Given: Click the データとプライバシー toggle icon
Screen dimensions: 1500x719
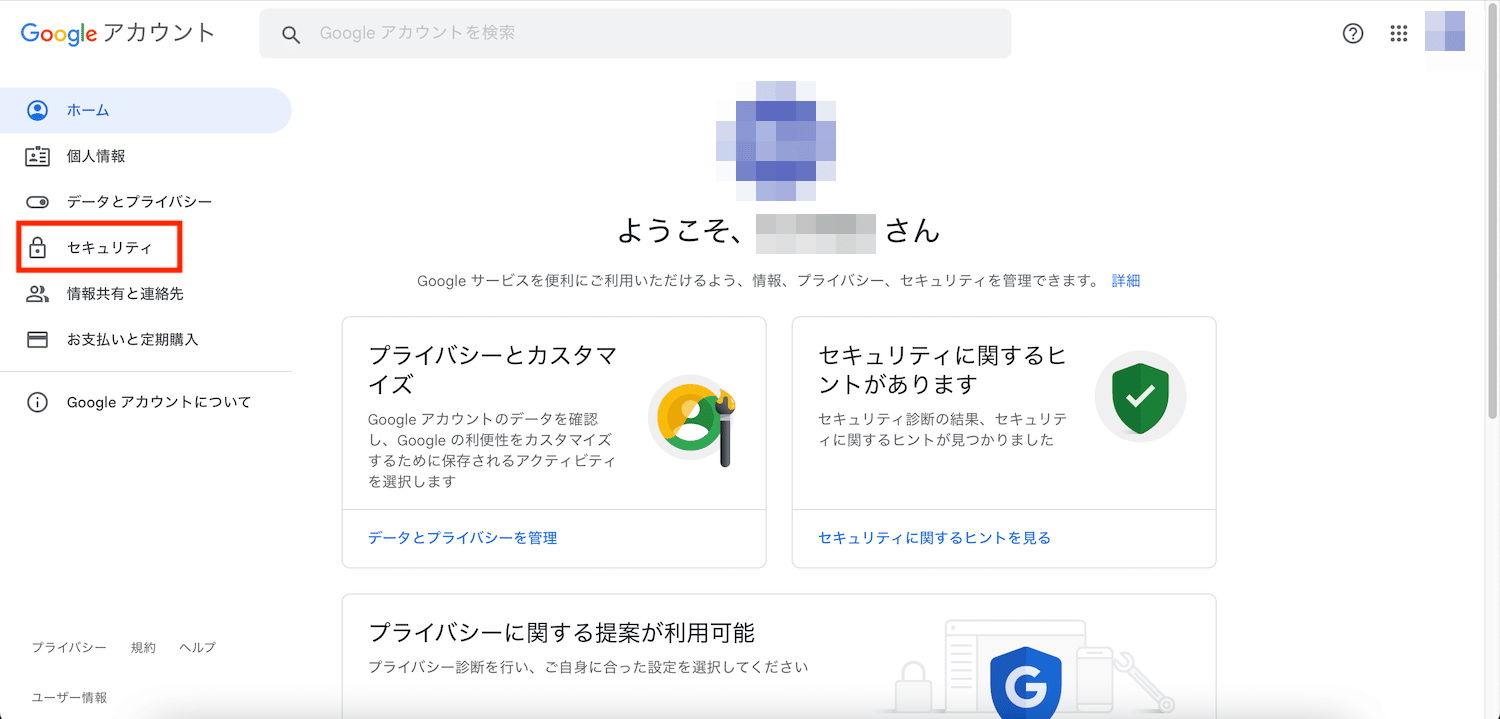Looking at the screenshot, I should click(37, 202).
